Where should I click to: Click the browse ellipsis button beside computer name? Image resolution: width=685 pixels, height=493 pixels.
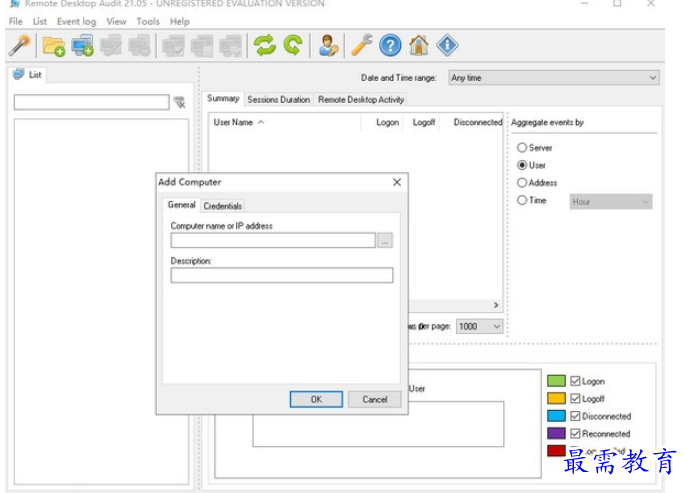coord(385,240)
